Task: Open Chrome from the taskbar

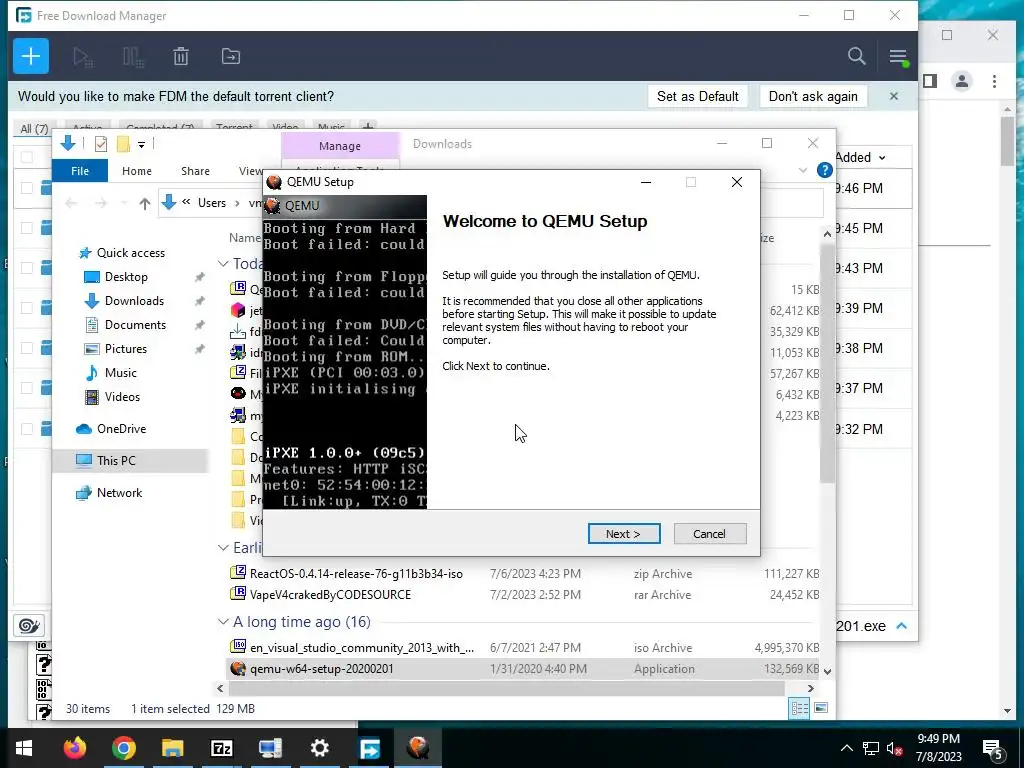Action: pos(123,748)
